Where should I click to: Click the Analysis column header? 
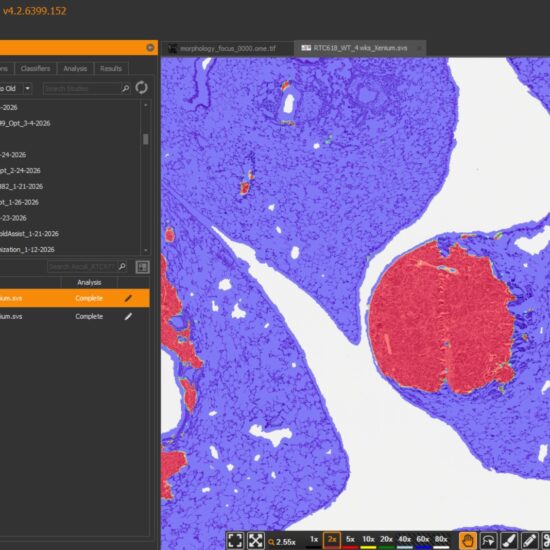89,282
